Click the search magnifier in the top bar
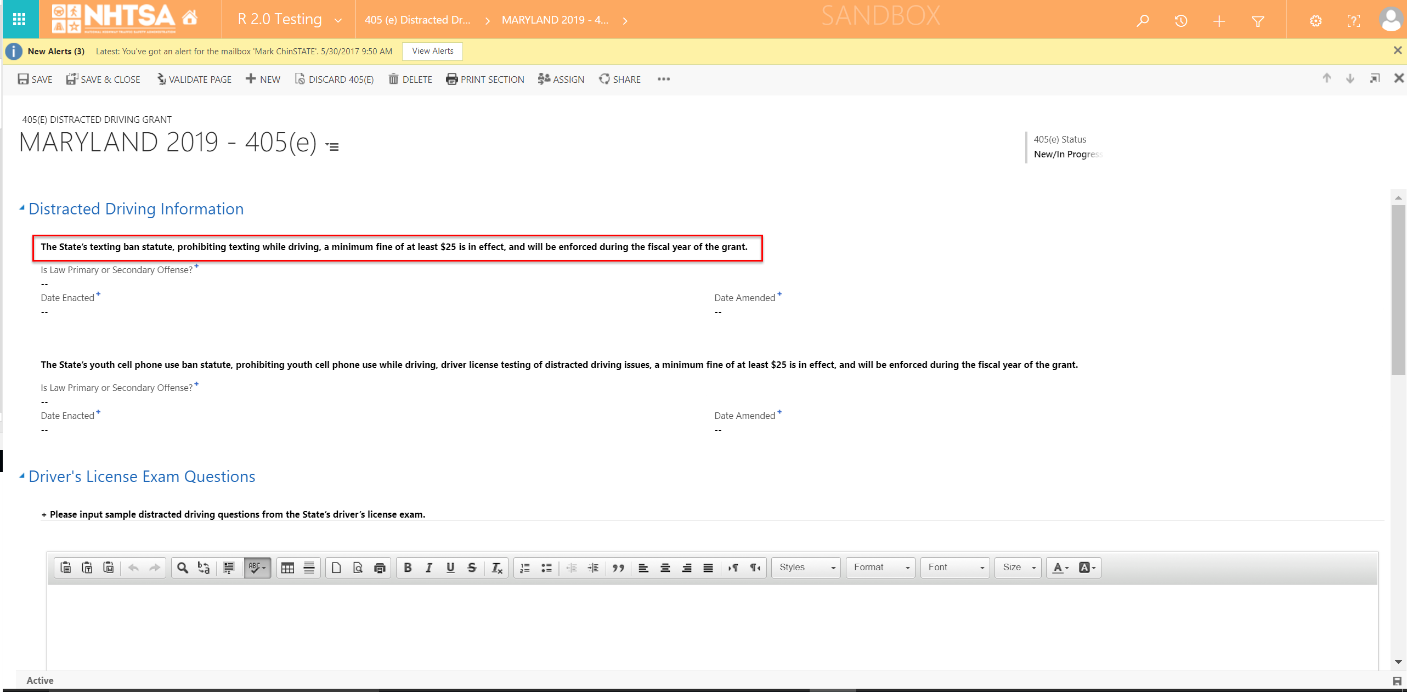 click(1143, 21)
